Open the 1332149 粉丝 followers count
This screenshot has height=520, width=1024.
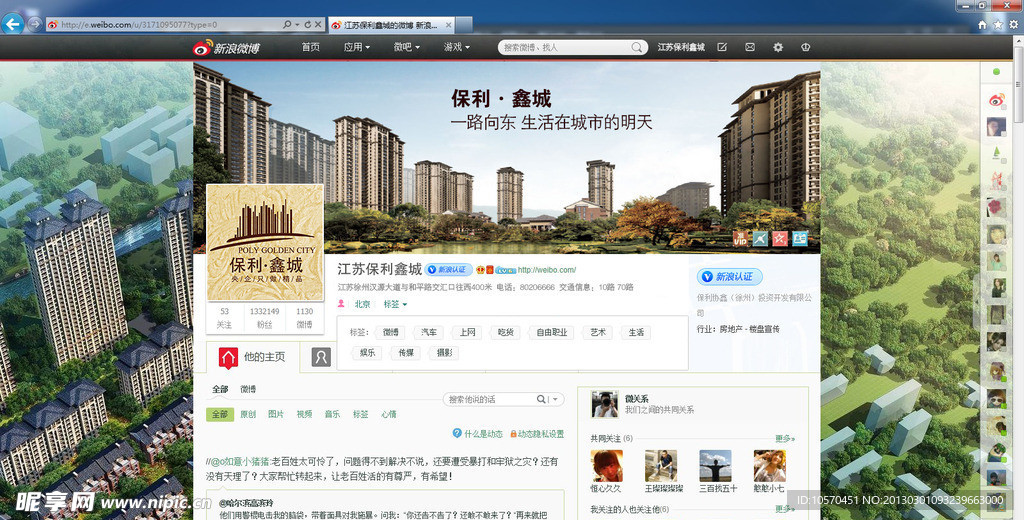(264, 317)
